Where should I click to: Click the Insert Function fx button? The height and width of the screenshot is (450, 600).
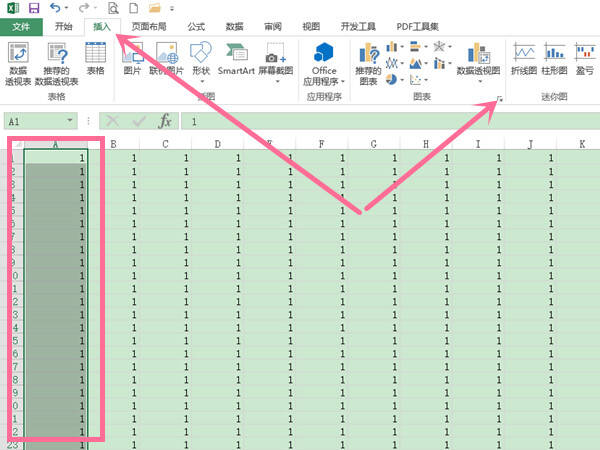[165, 121]
